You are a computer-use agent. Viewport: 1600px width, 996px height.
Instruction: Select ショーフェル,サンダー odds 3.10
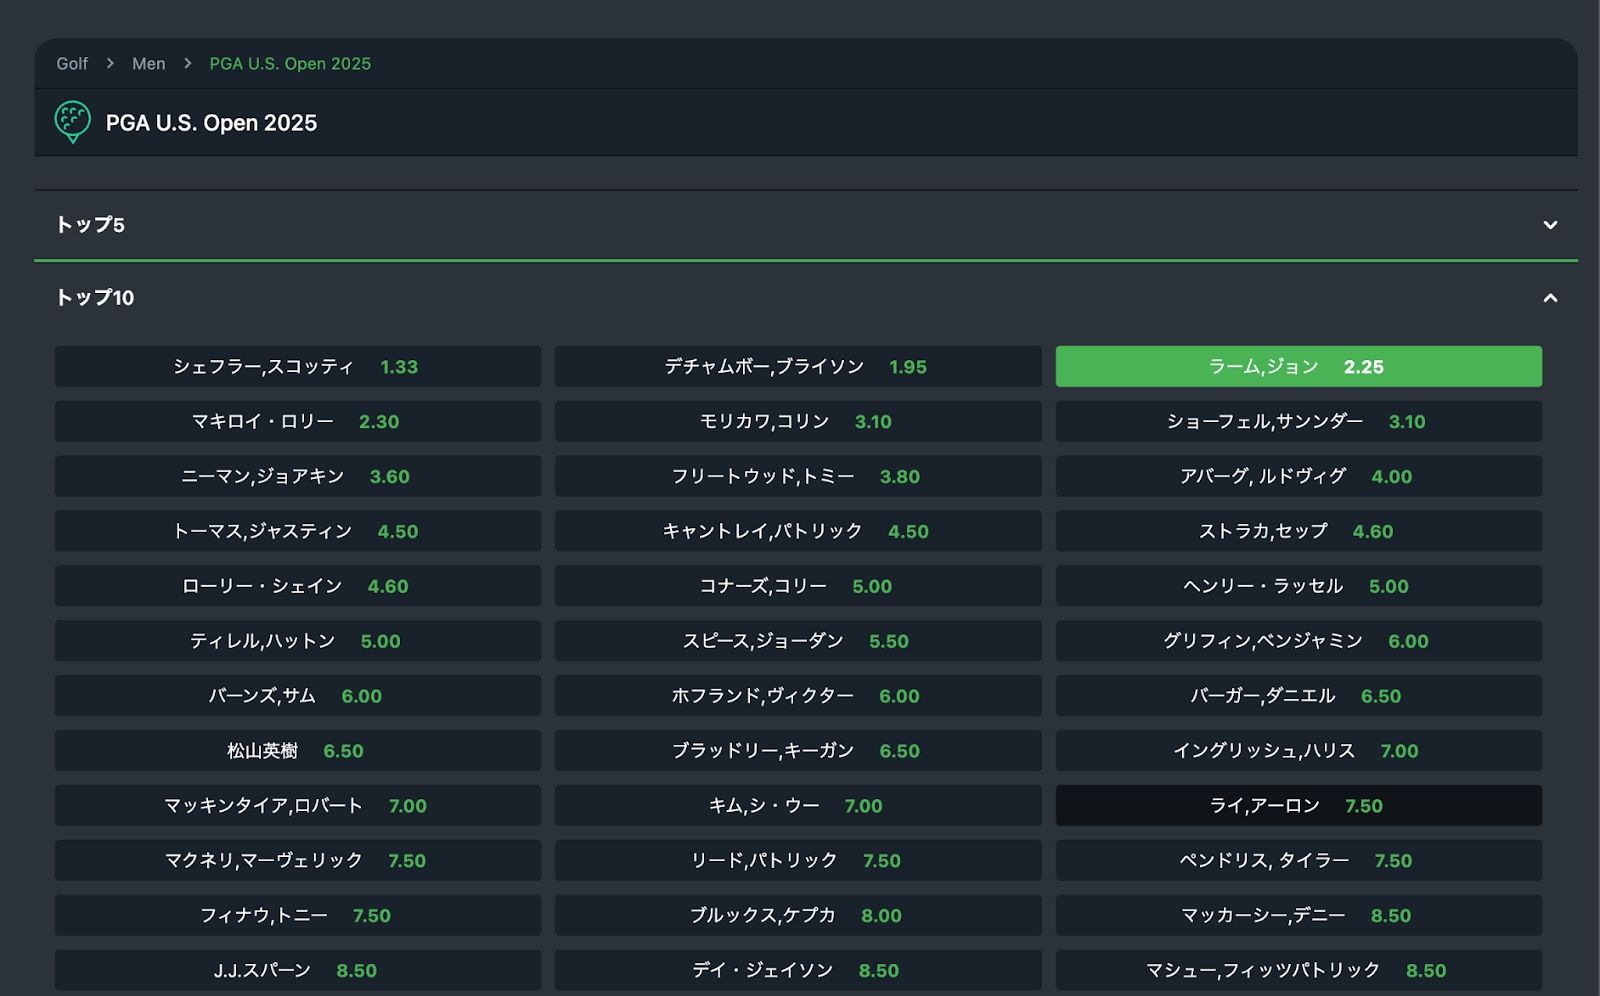1299,421
